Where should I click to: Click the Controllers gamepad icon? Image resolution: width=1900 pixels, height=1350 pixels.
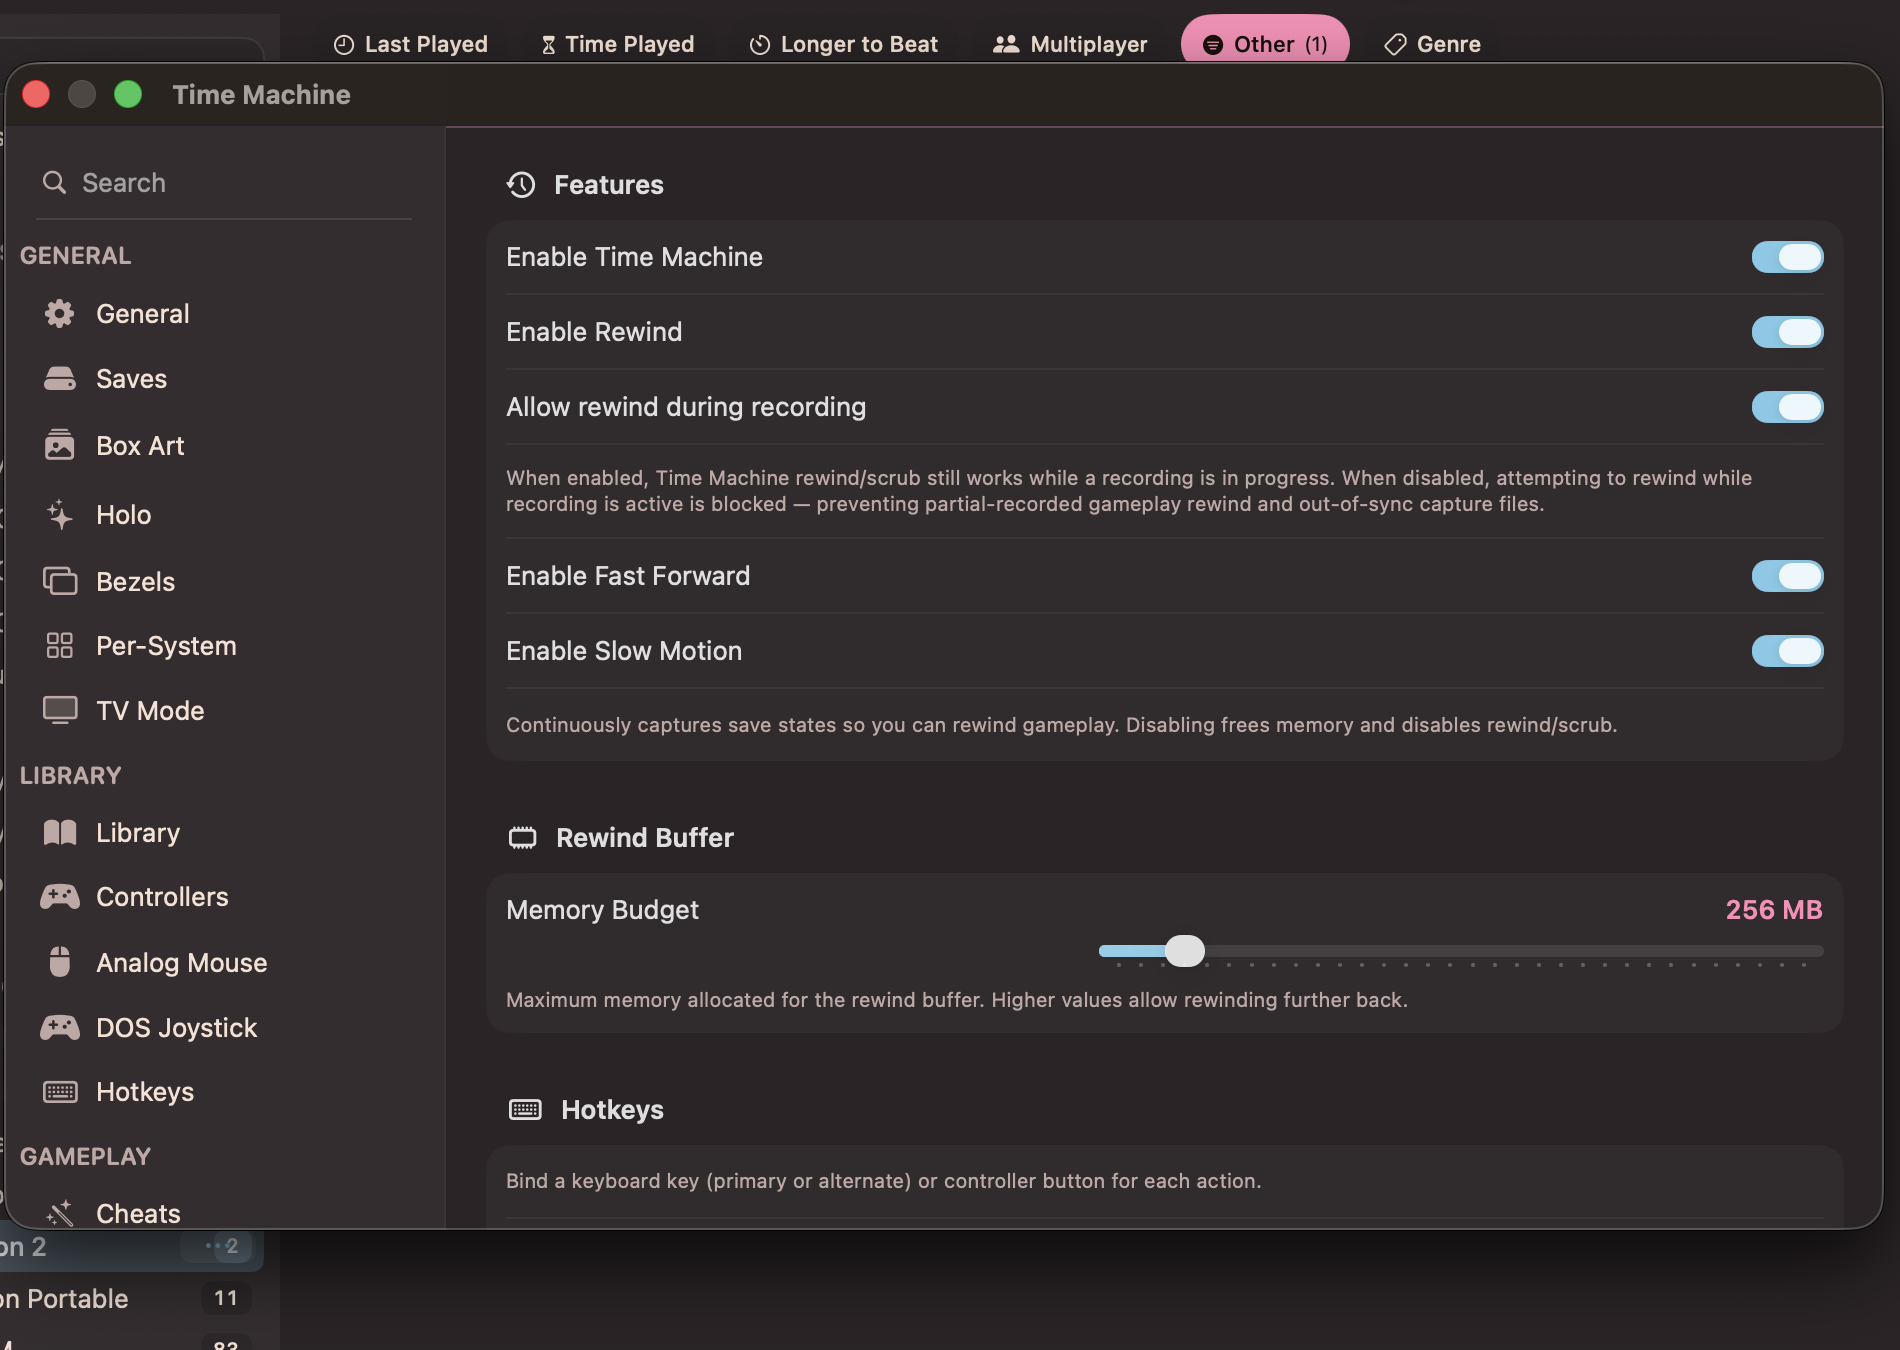pos(59,896)
